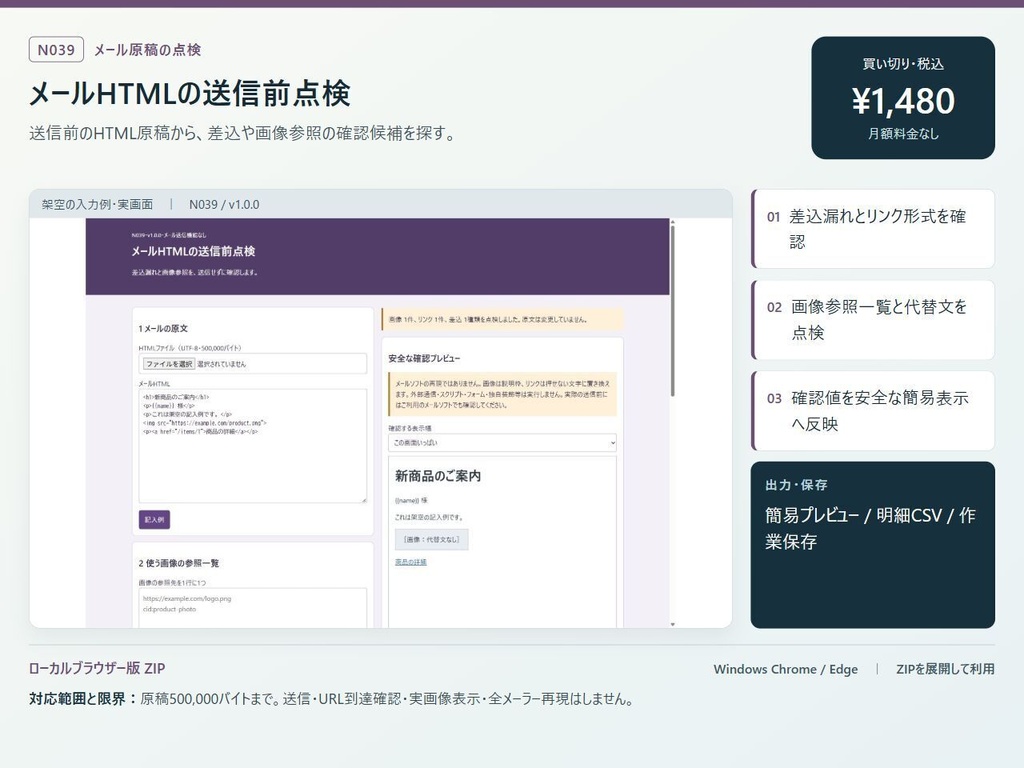Click the ¥1,480 price
The image size is (1024, 768).
point(903,101)
